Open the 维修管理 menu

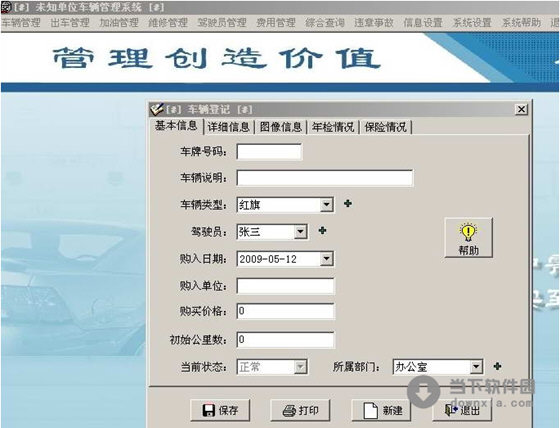(168, 23)
